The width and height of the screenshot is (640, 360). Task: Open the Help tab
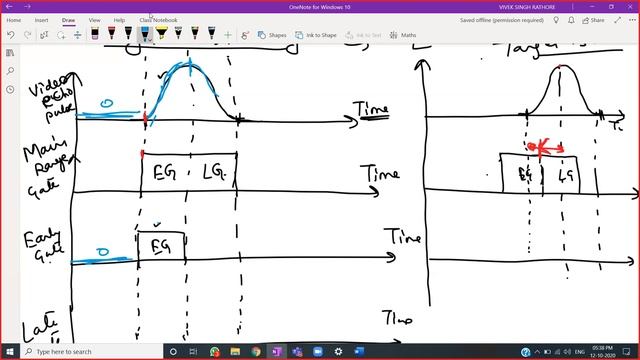click(119, 20)
